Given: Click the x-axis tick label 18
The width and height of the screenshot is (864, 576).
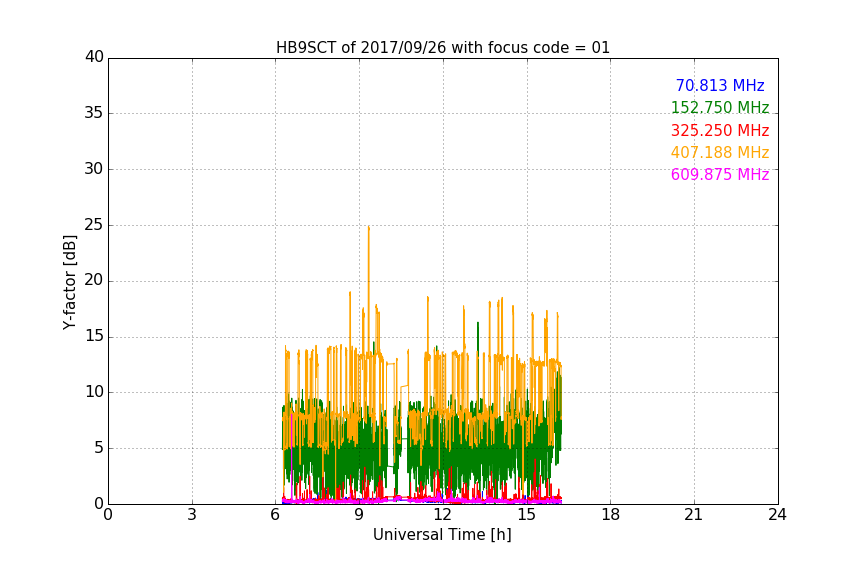Looking at the screenshot, I should pyautogui.click(x=610, y=515).
